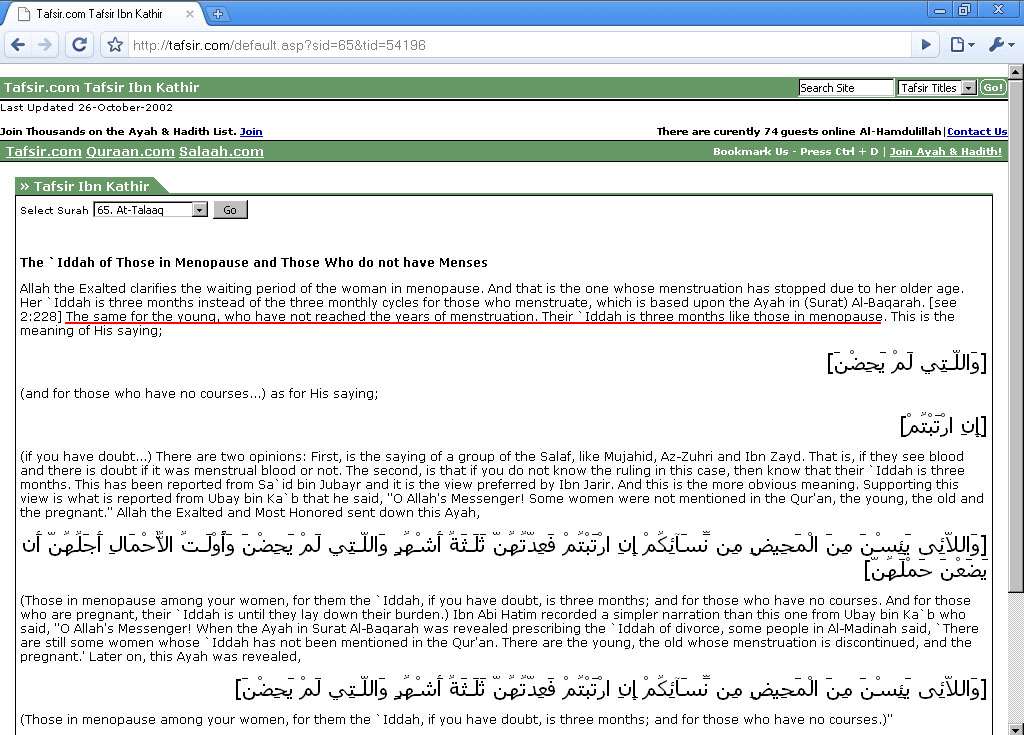The width and height of the screenshot is (1024, 735).
Task: Bookmark this page with the star icon
Action: (x=115, y=44)
